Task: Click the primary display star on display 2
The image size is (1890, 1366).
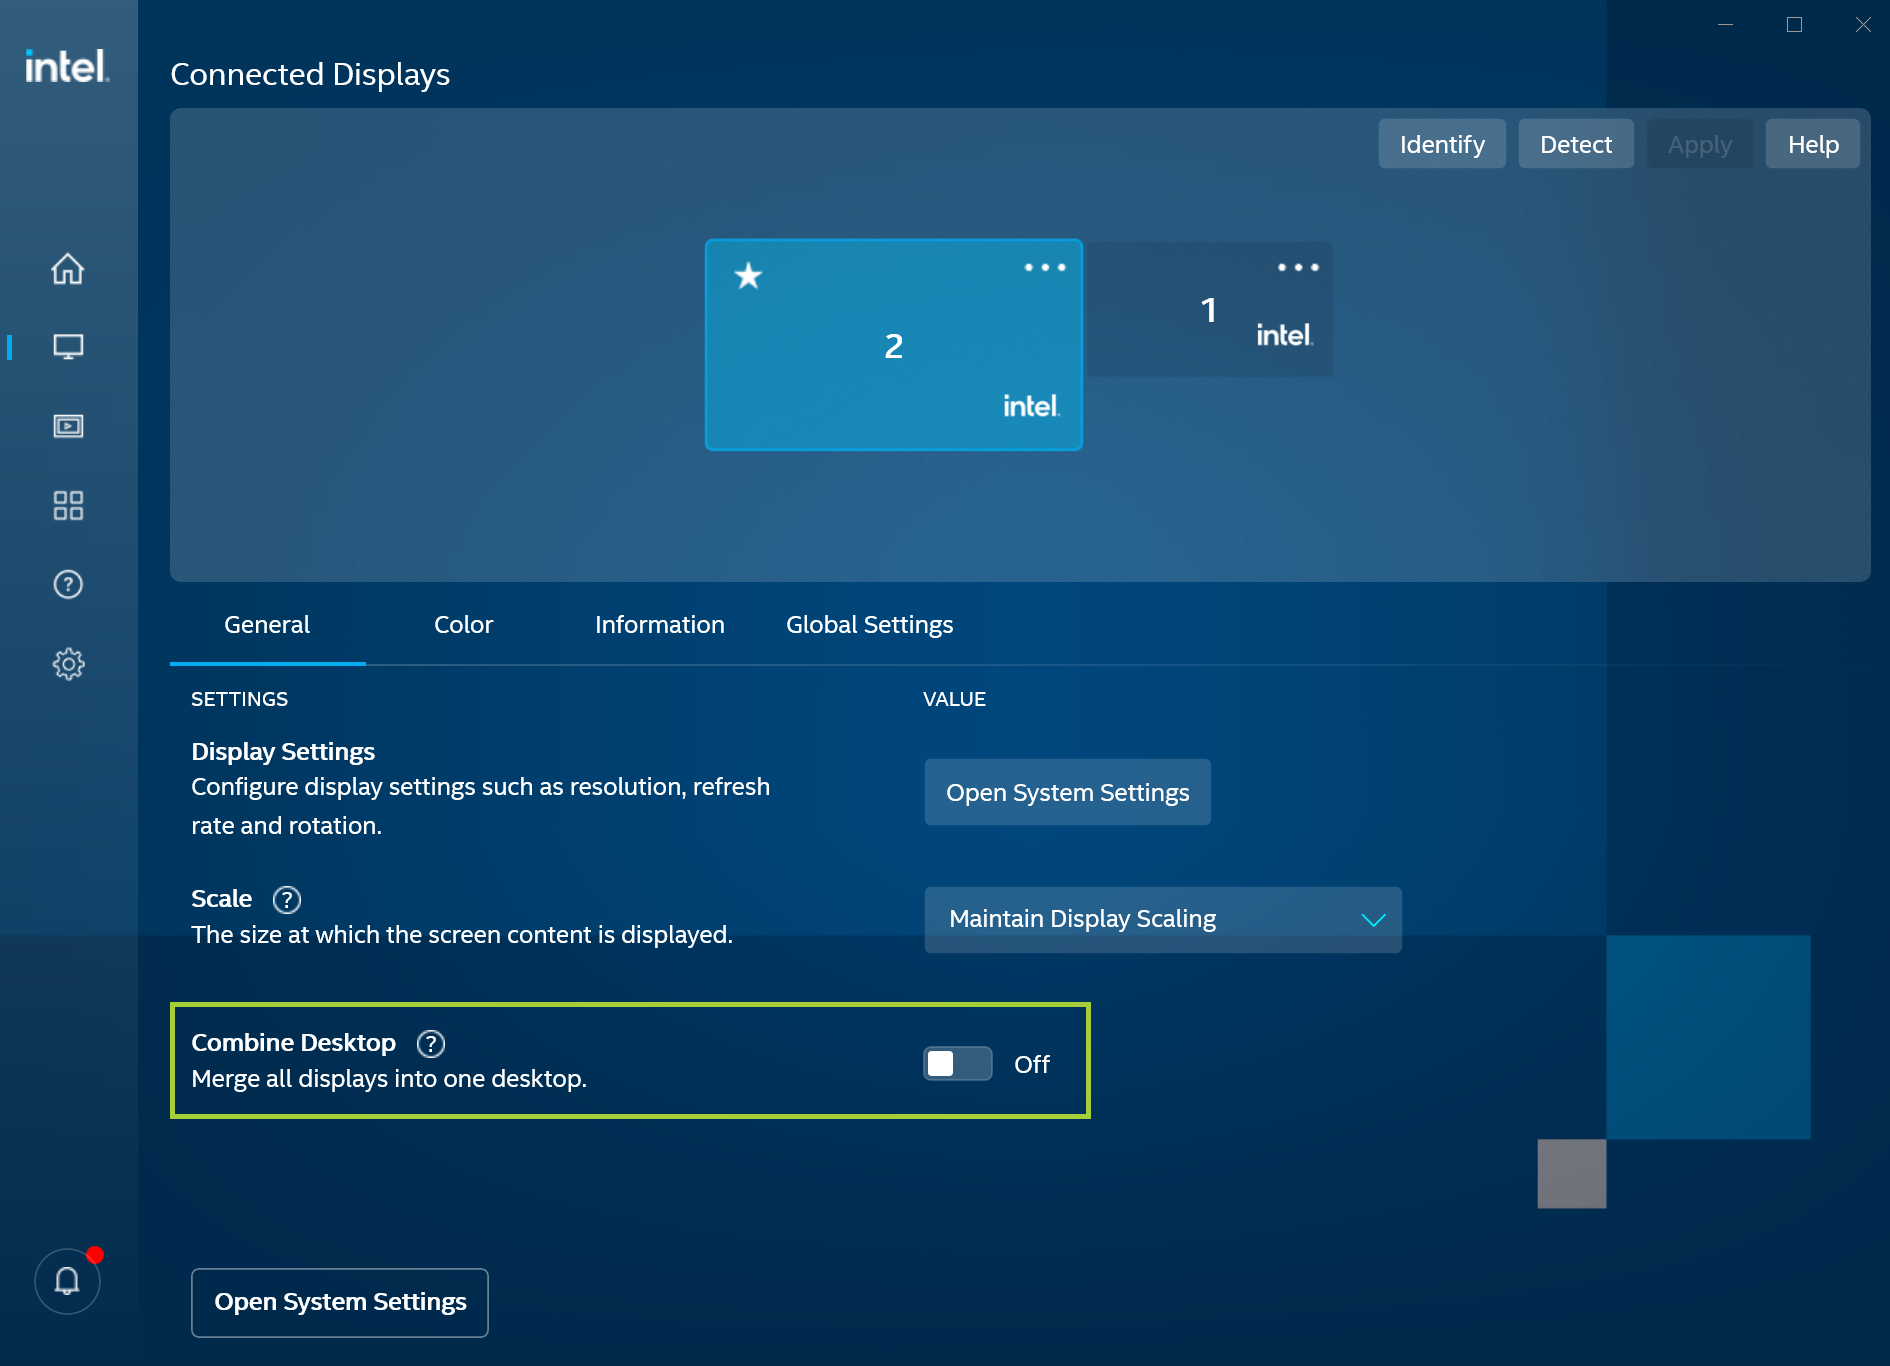Action: (x=748, y=275)
